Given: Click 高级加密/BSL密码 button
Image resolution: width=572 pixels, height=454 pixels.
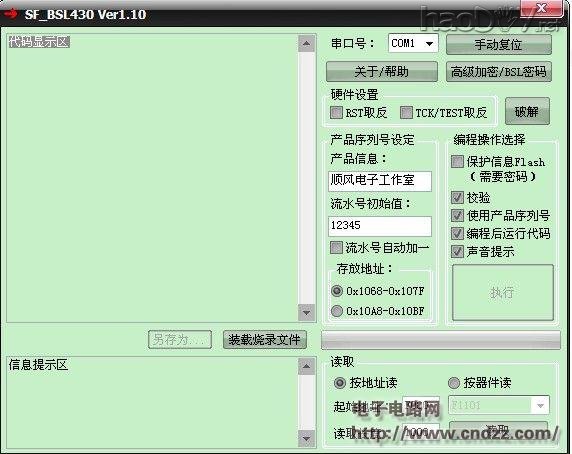Looking at the screenshot, I should tap(499, 71).
